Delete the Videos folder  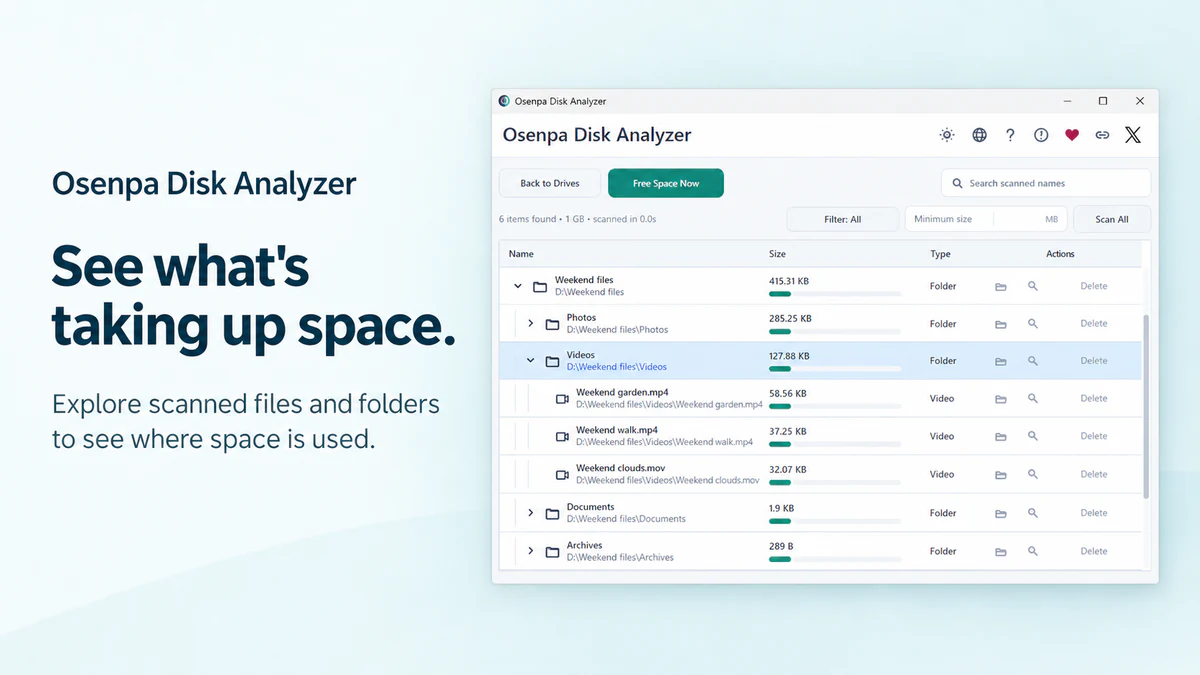[1094, 361]
